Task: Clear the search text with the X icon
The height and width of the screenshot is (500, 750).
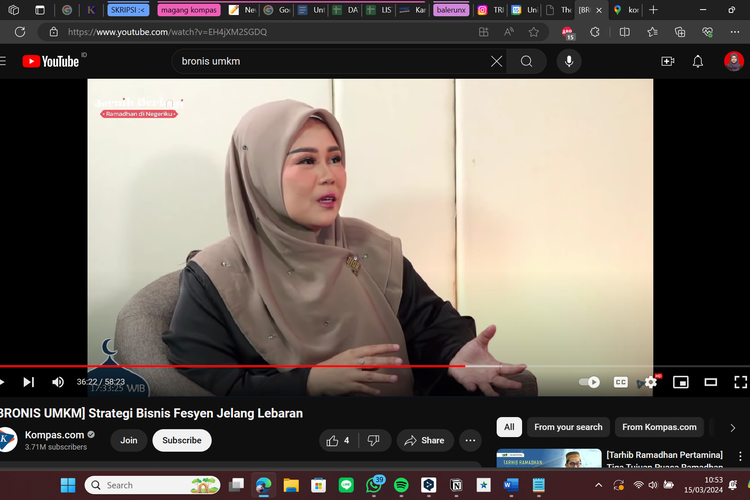Action: pos(496,61)
